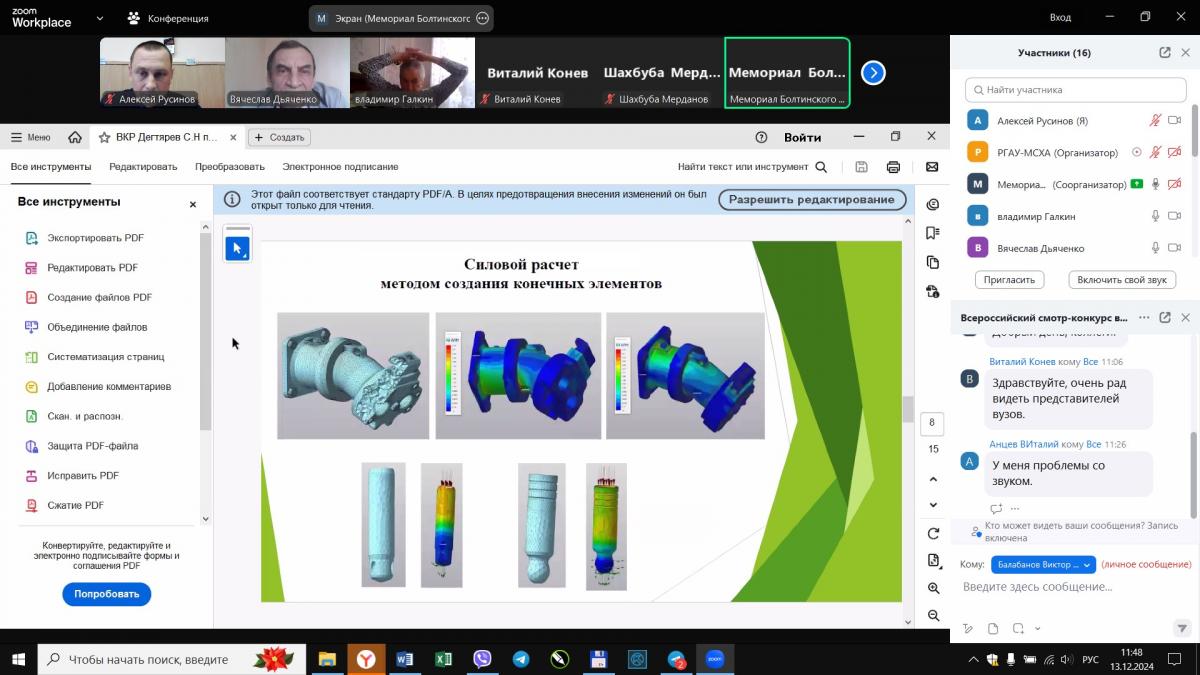Screen dimensions: 1200x675
Task: Show hidden icons in system tray
Action: [x=974, y=660]
